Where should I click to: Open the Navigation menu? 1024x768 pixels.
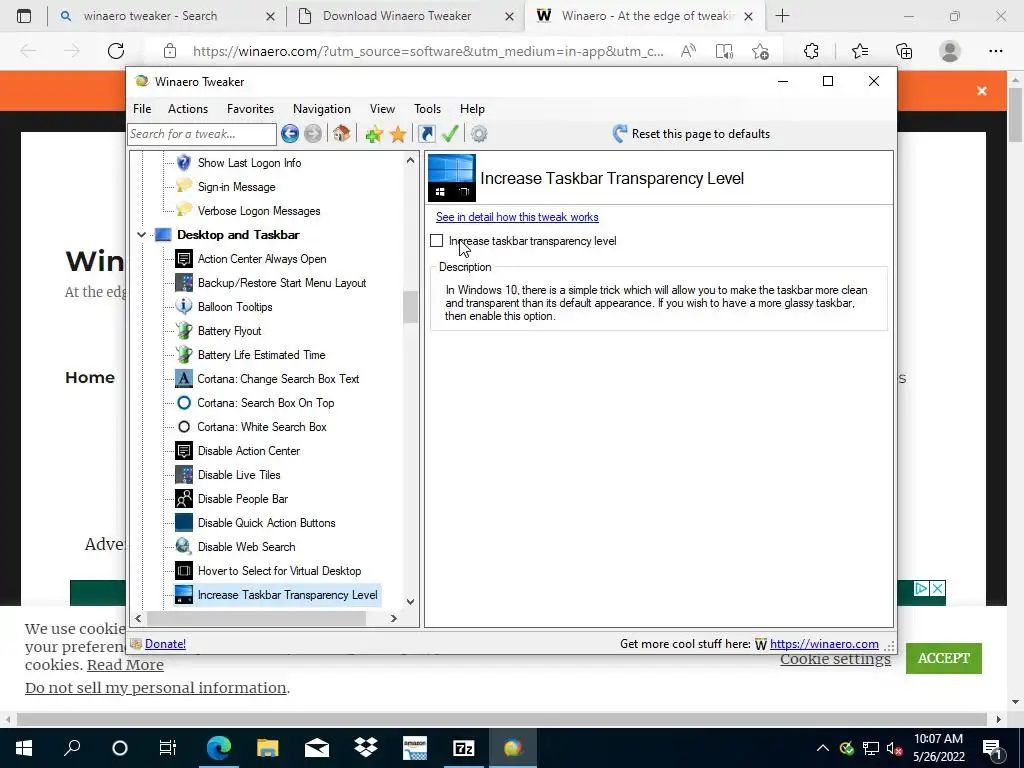(x=322, y=109)
